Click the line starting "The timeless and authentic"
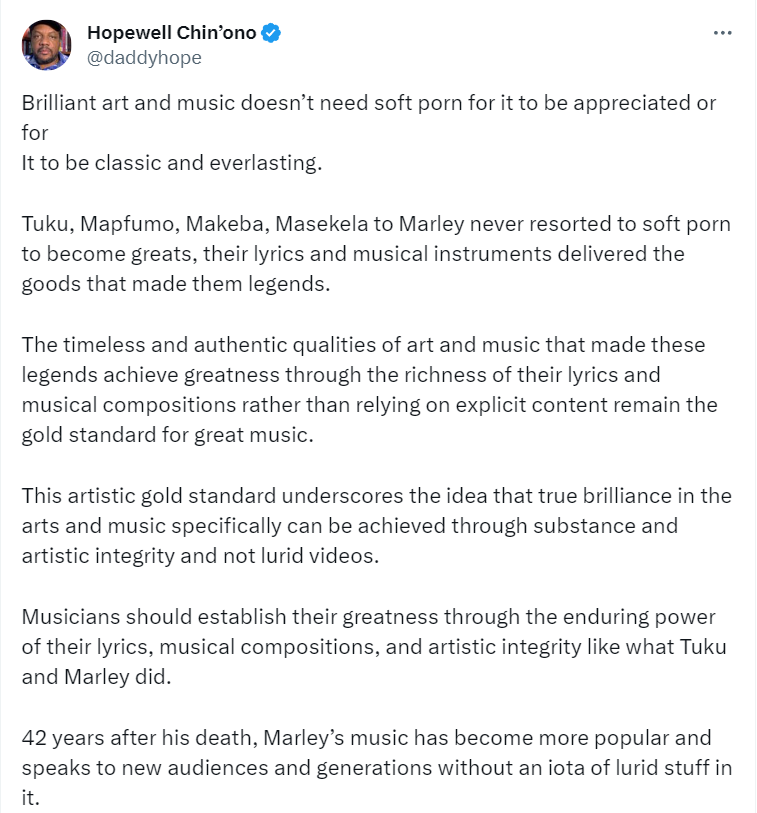 (x=363, y=345)
